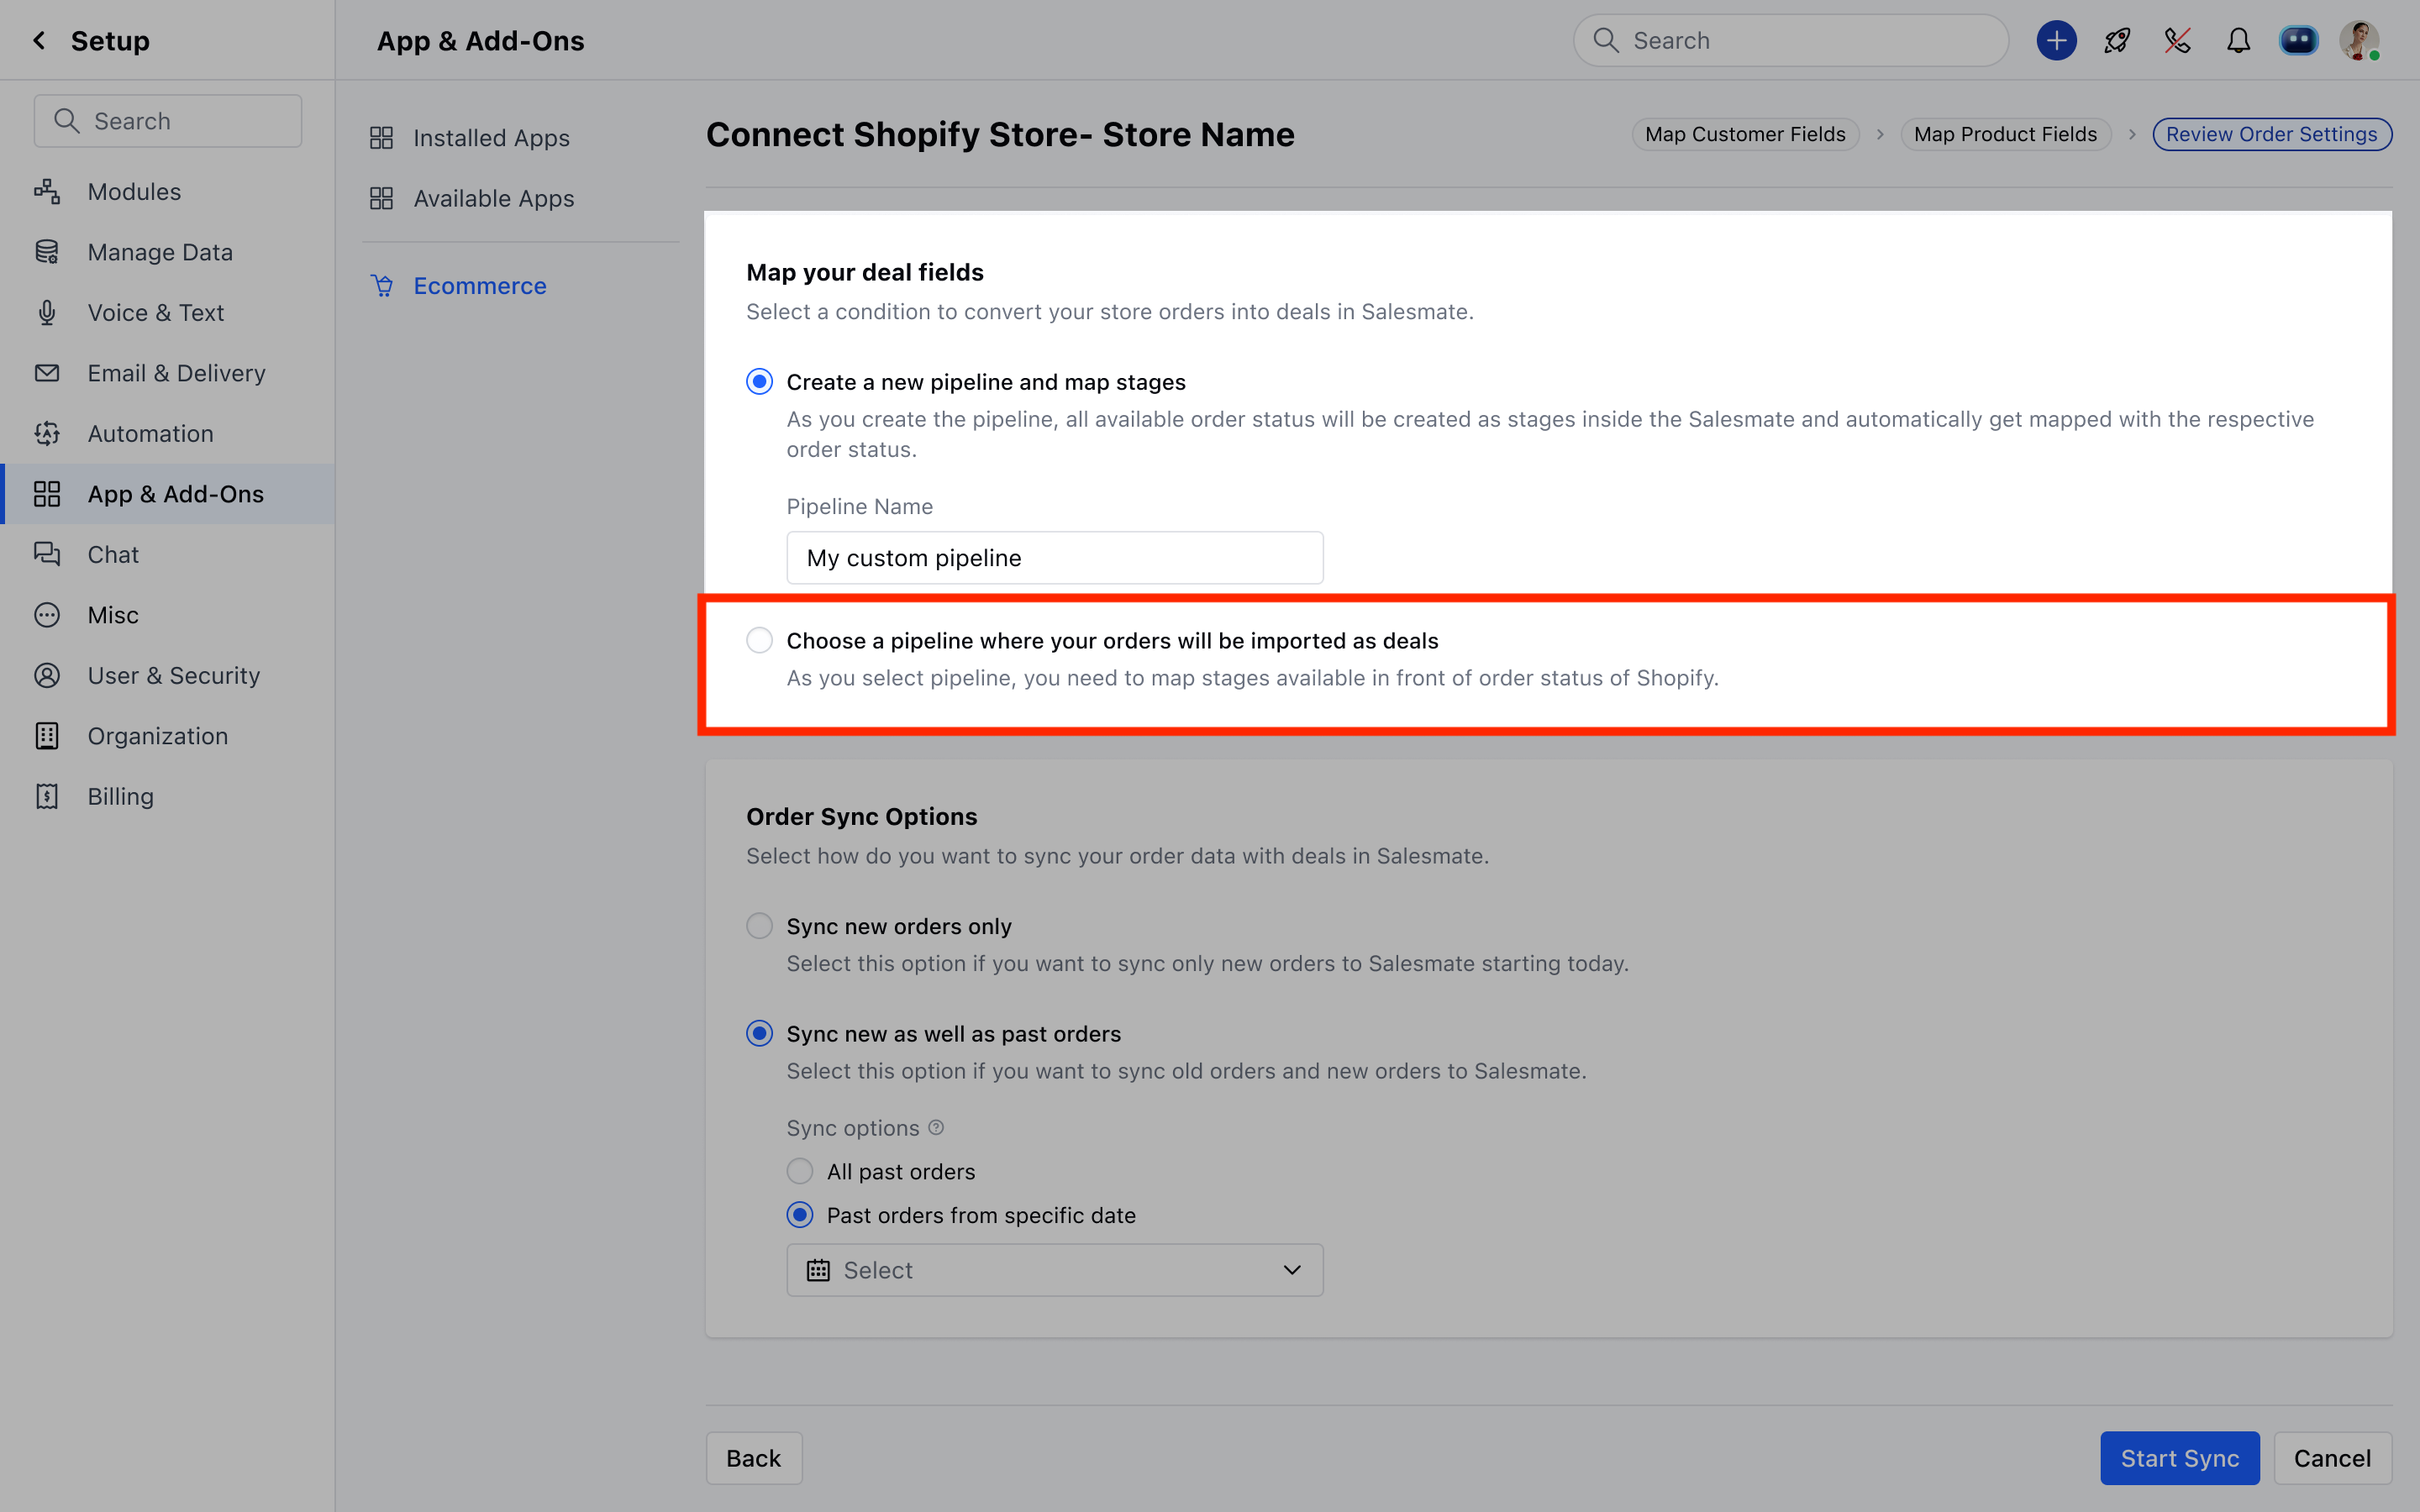Click the User & Security person icon
Viewport: 2420px width, 1512px height.
47,675
